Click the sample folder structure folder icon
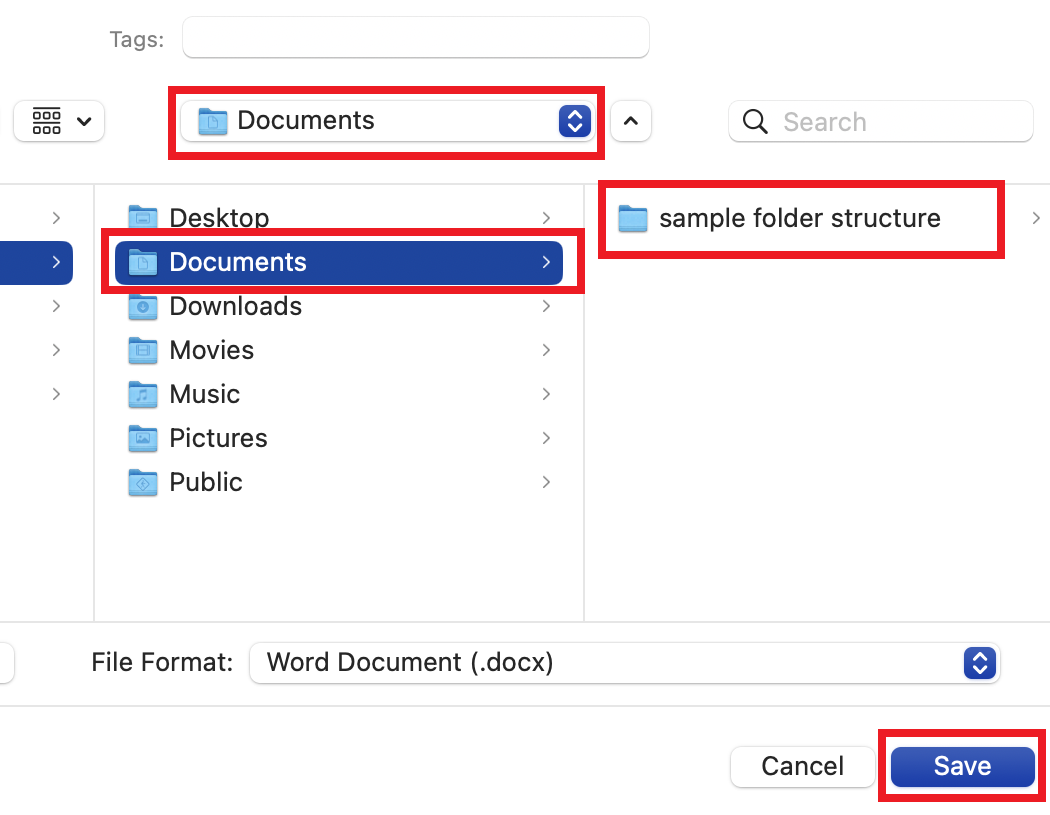 tap(633, 218)
